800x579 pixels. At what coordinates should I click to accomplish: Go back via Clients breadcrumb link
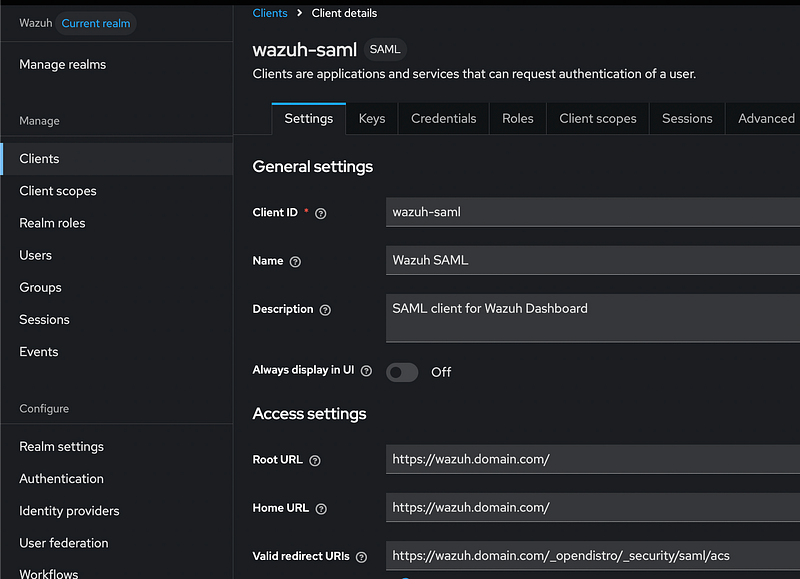[x=270, y=13]
